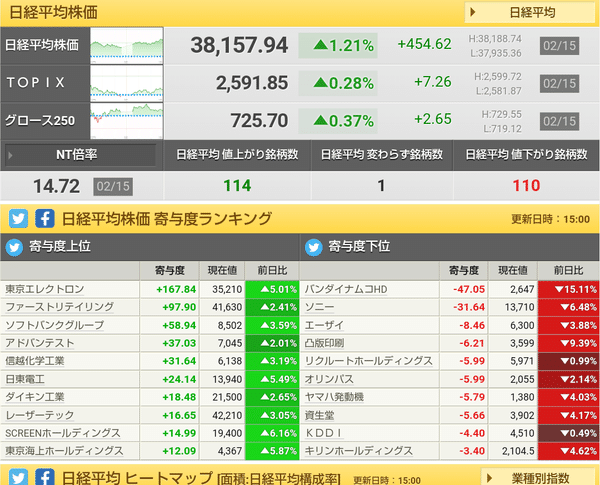
Task: Open リクルートホールディングス stock link
Action: click(368, 361)
